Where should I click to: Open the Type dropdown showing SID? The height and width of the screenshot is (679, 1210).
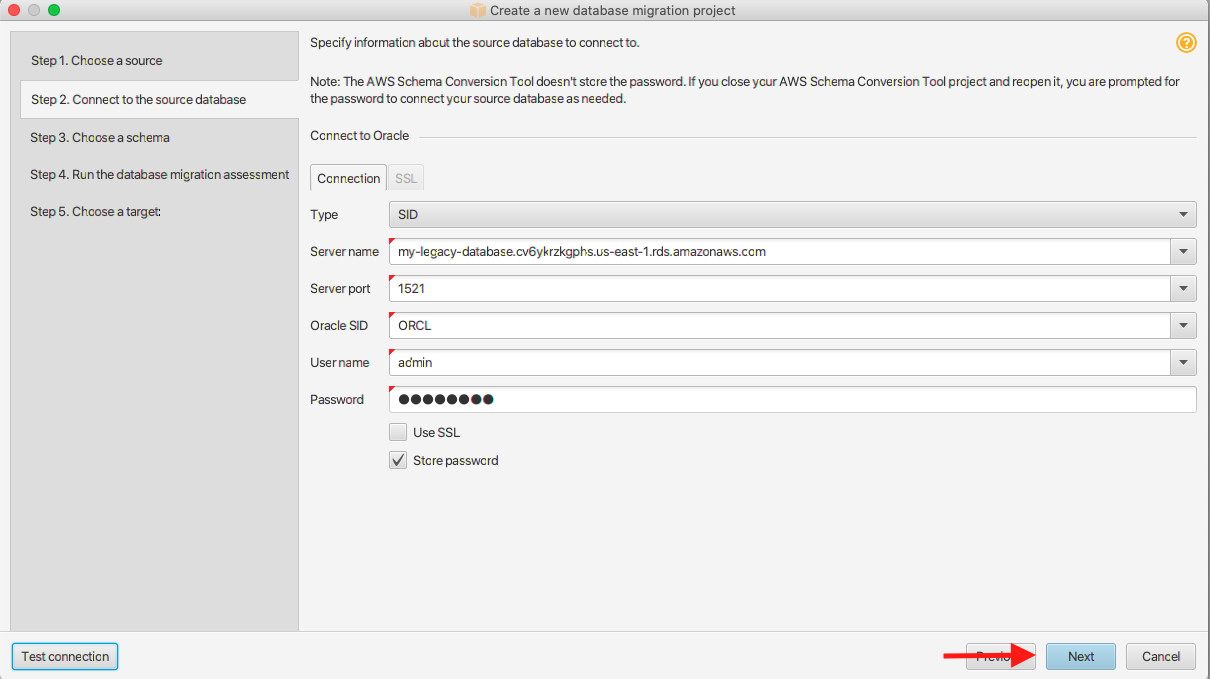(792, 214)
